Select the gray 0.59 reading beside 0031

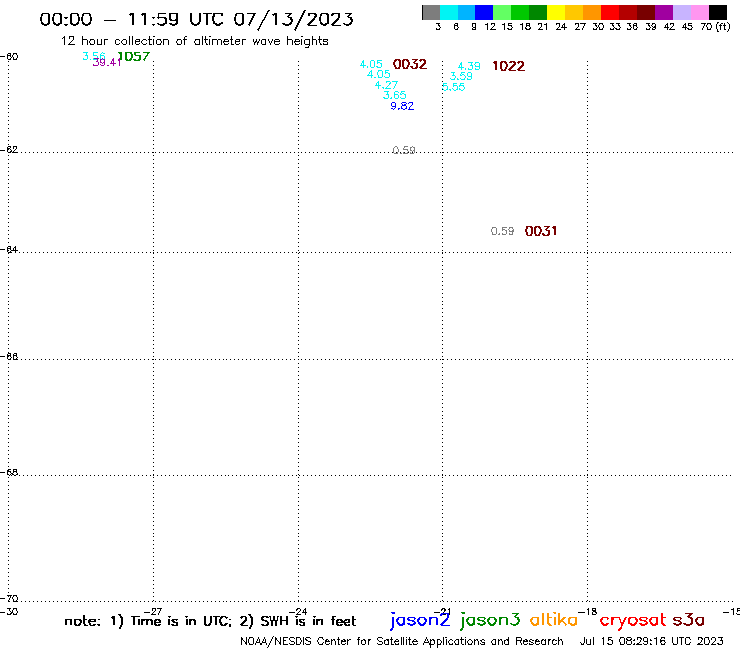pyautogui.click(x=502, y=231)
